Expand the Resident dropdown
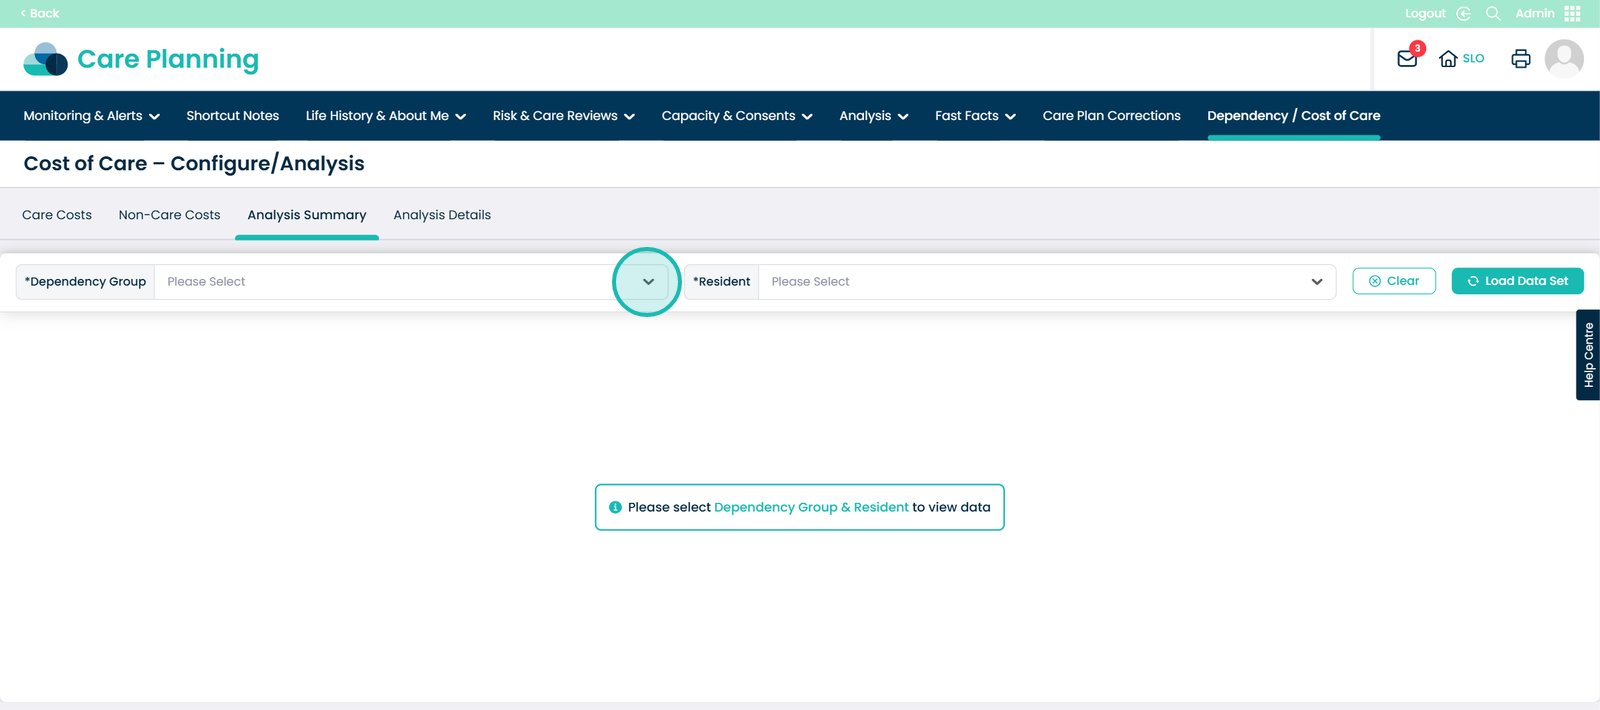The image size is (1600, 710). (1316, 282)
